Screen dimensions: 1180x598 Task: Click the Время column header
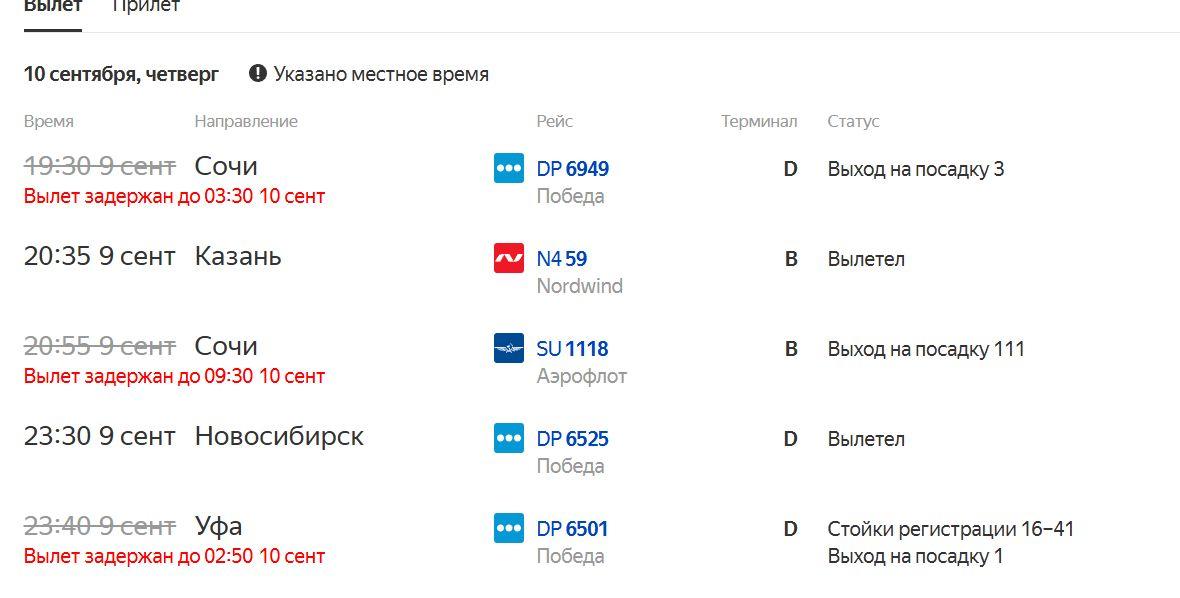pyautogui.click(x=49, y=121)
